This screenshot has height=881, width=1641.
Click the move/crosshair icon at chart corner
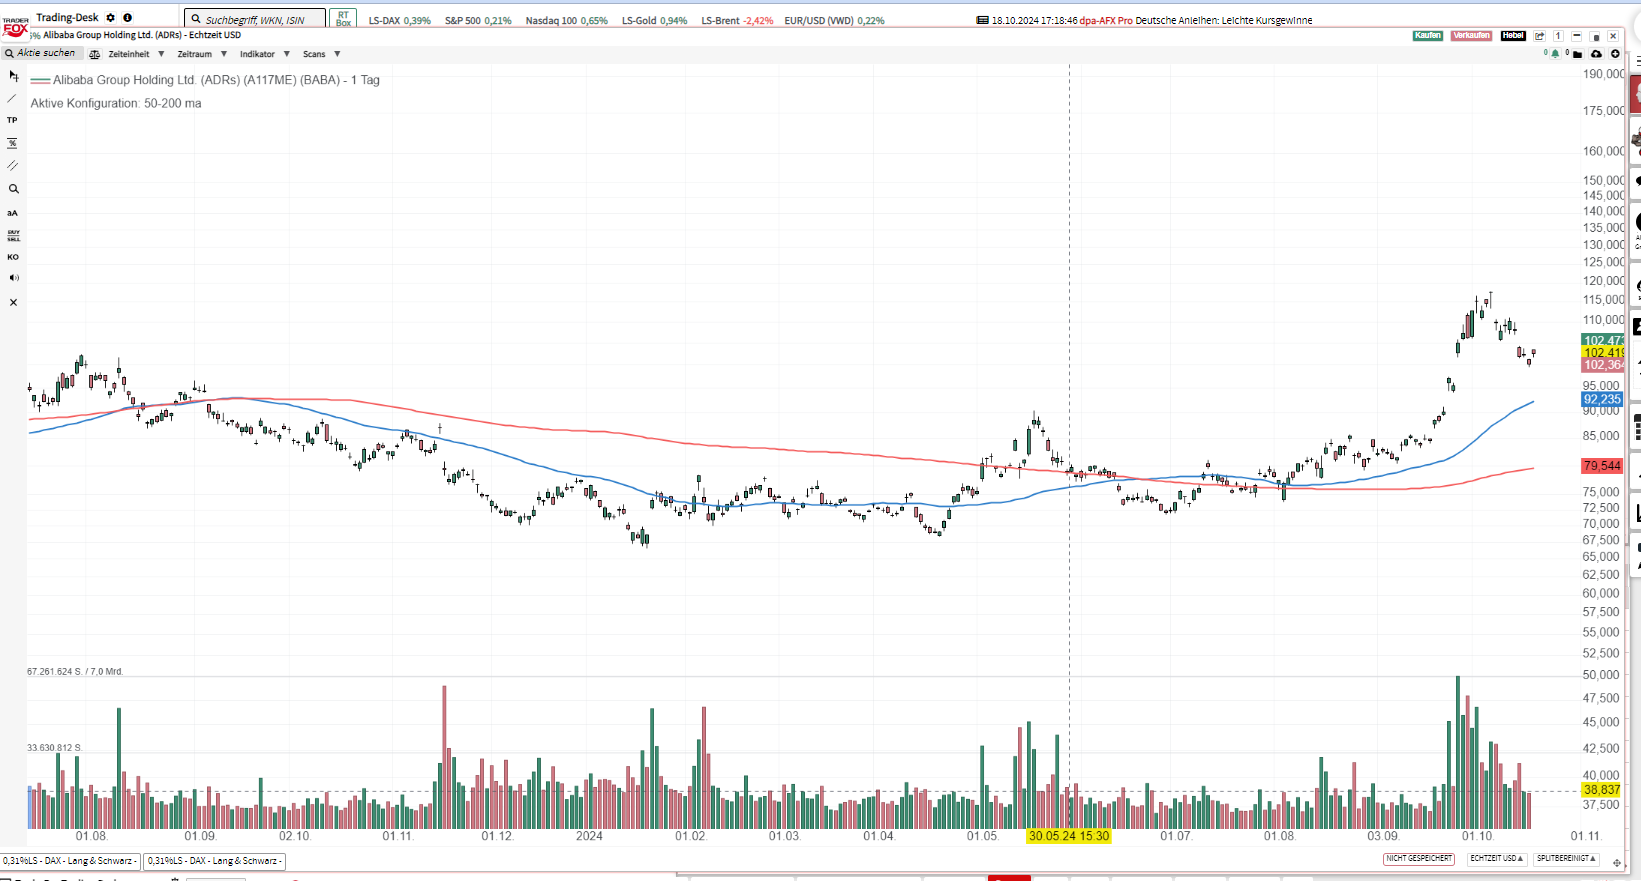1617,862
